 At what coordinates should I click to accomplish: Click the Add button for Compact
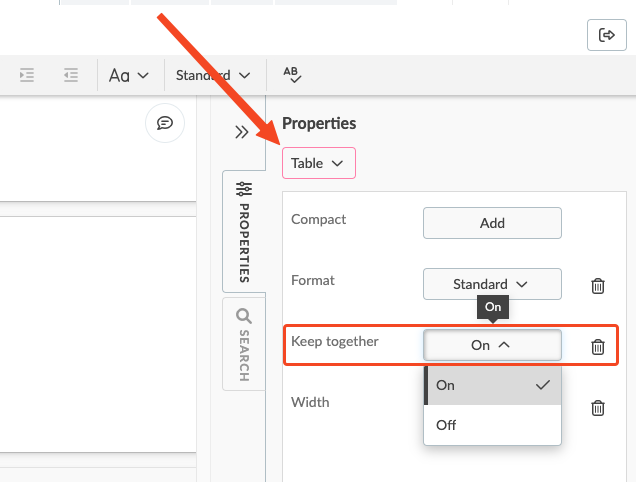coord(492,223)
